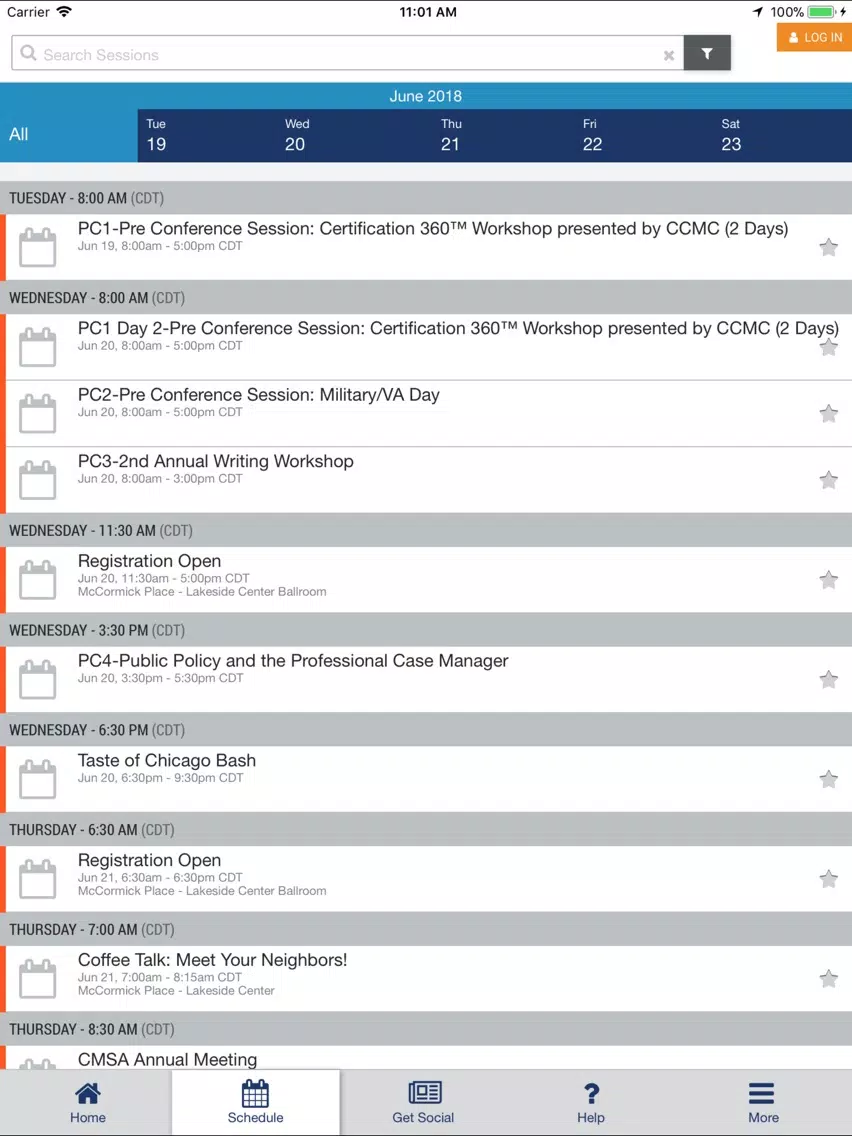Open PC2-Pre Conference Session: Military/VA Day
Screen dimensions: 852x1136
coord(259,395)
